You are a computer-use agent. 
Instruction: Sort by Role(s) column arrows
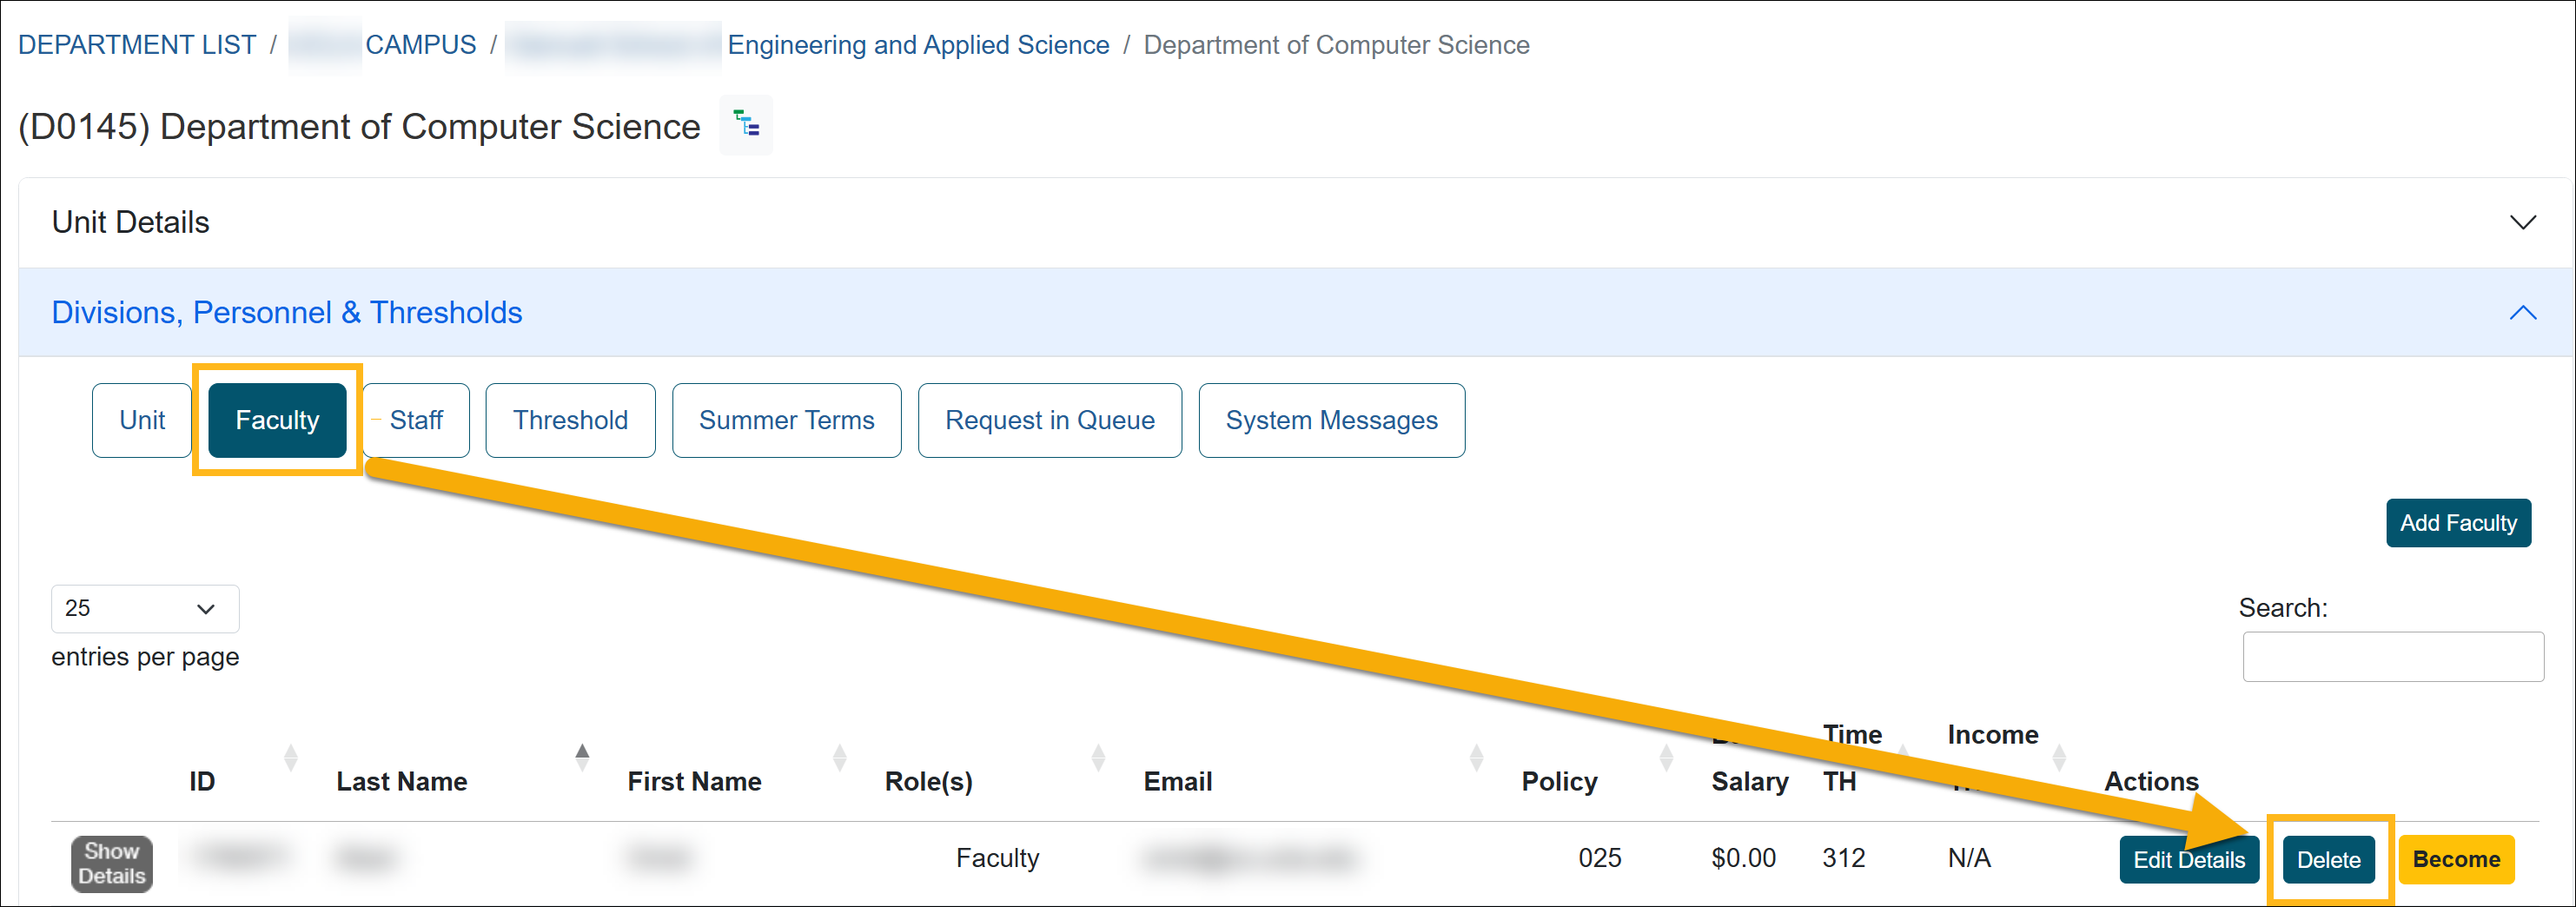1098,757
